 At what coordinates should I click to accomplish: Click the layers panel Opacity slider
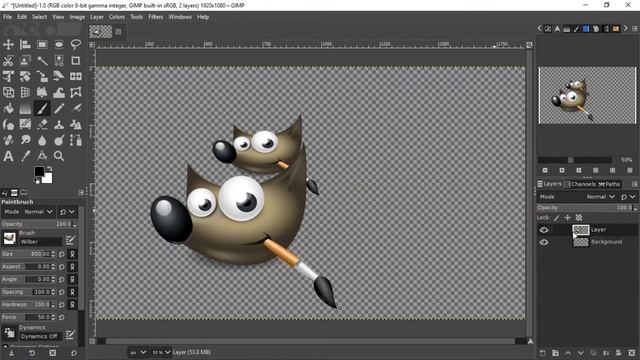587,207
